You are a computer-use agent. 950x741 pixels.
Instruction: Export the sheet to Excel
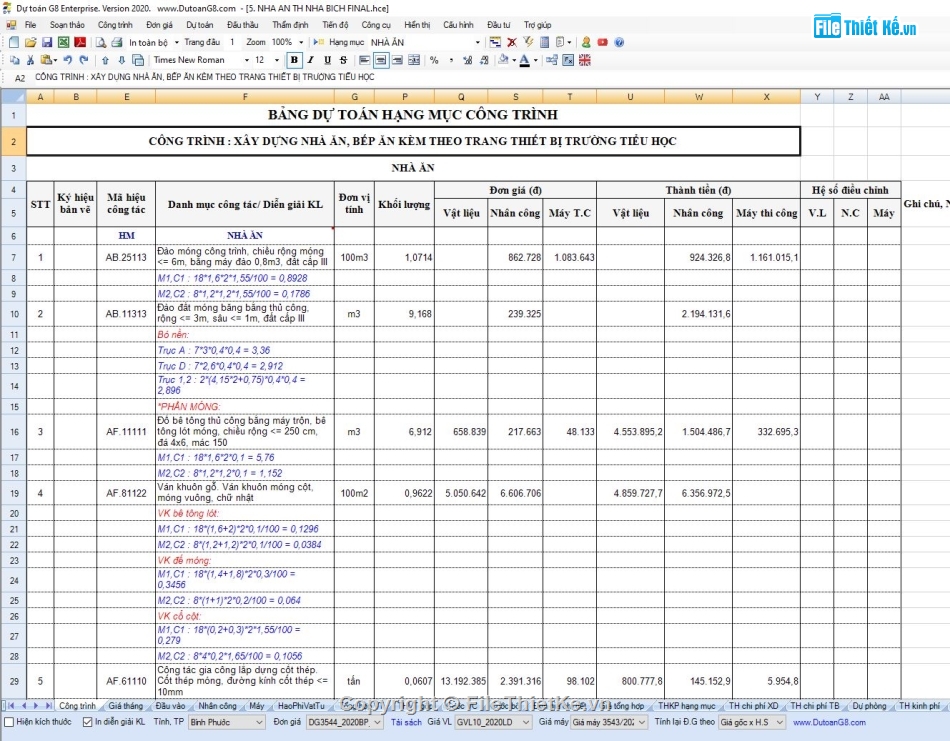(63, 42)
